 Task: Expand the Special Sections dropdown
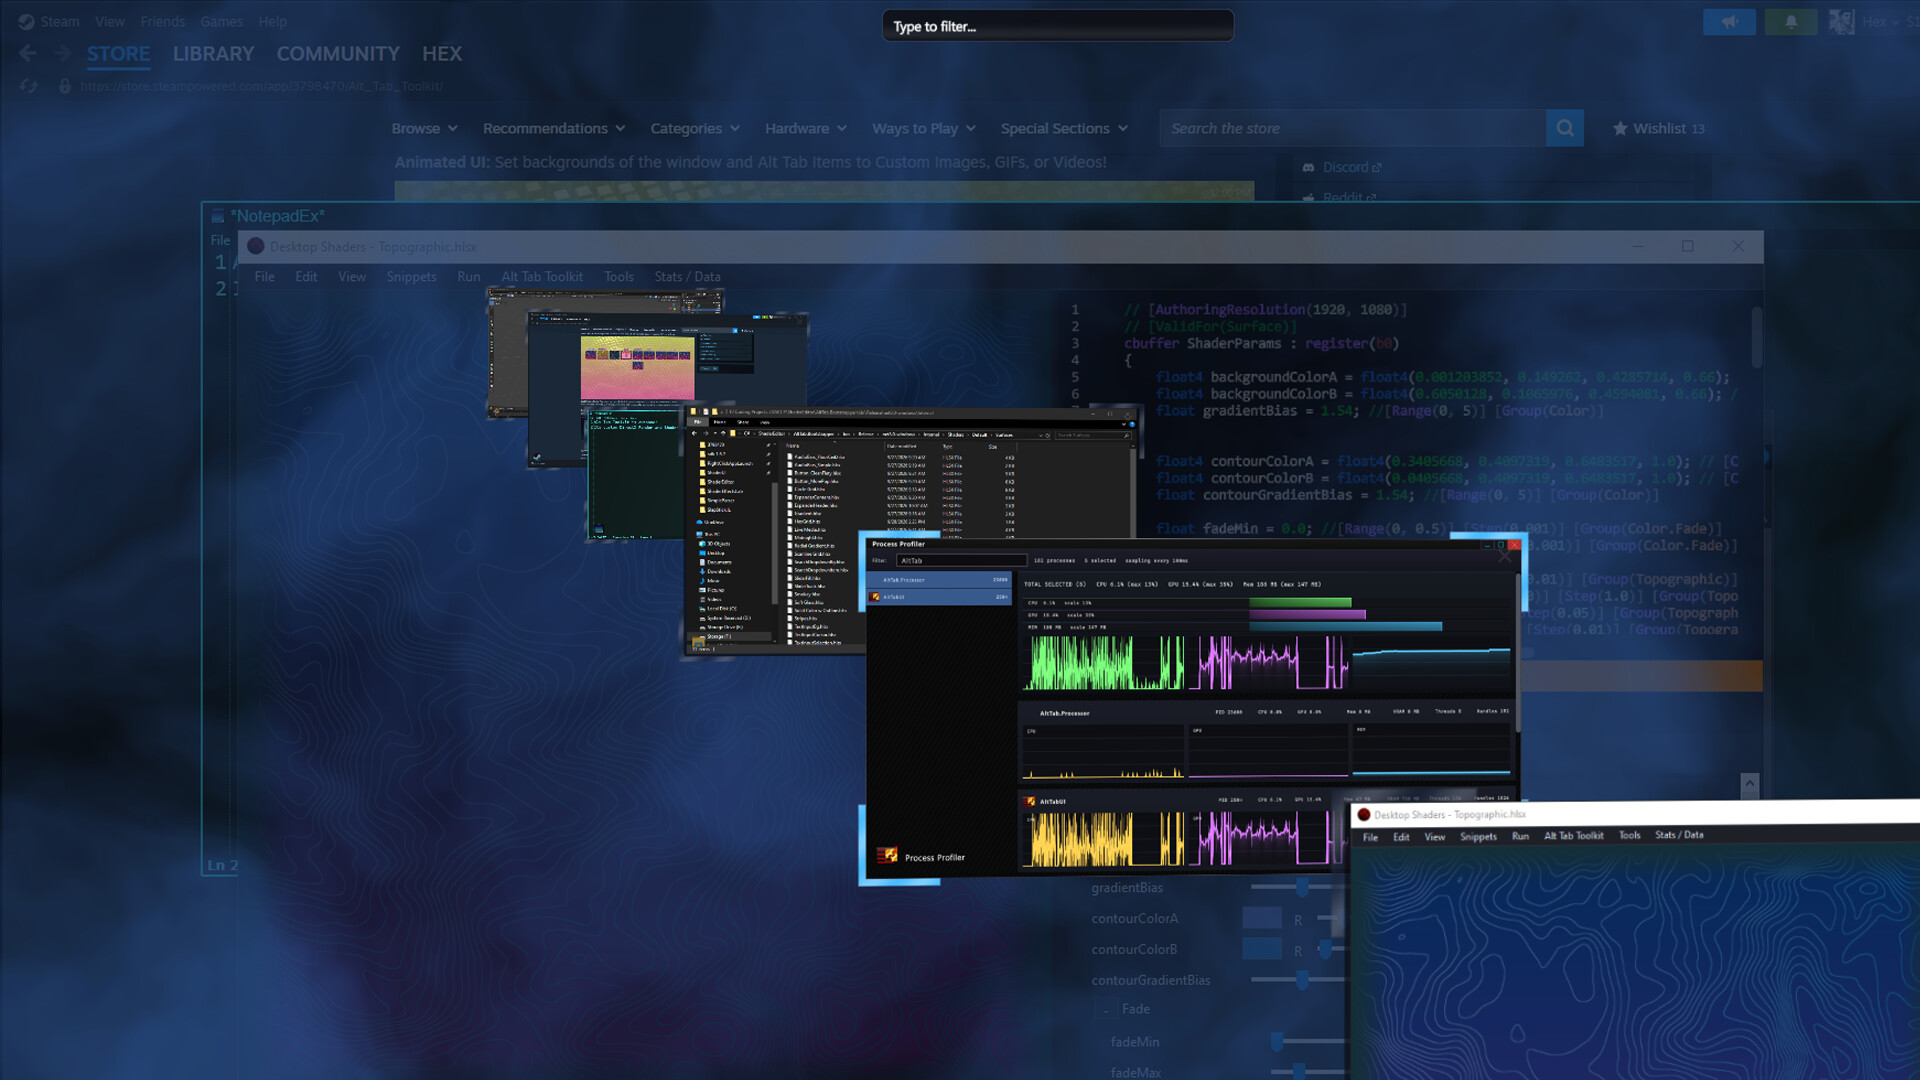pyautogui.click(x=1064, y=128)
